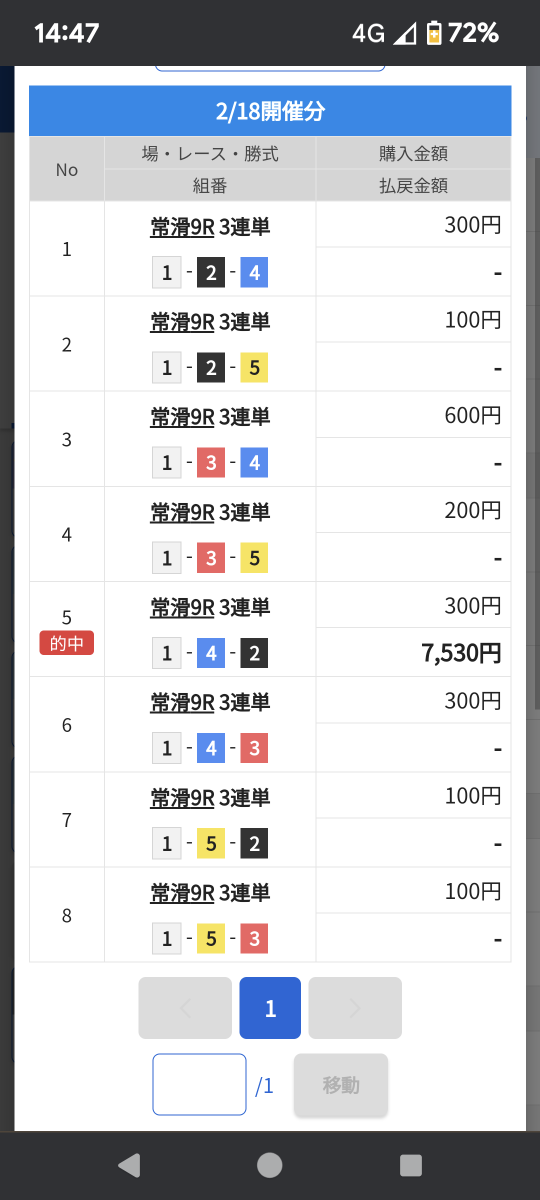Open the 常滑9R link in row 1
540x1200 pixels.
(x=182, y=227)
